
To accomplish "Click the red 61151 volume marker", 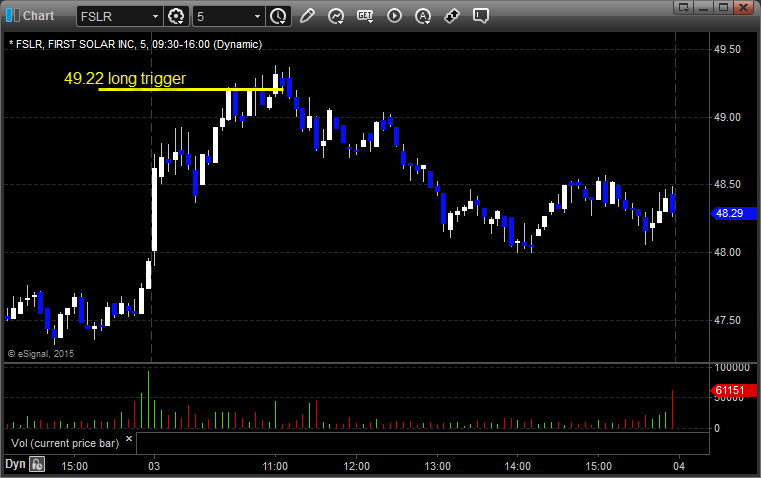I will (733, 390).
